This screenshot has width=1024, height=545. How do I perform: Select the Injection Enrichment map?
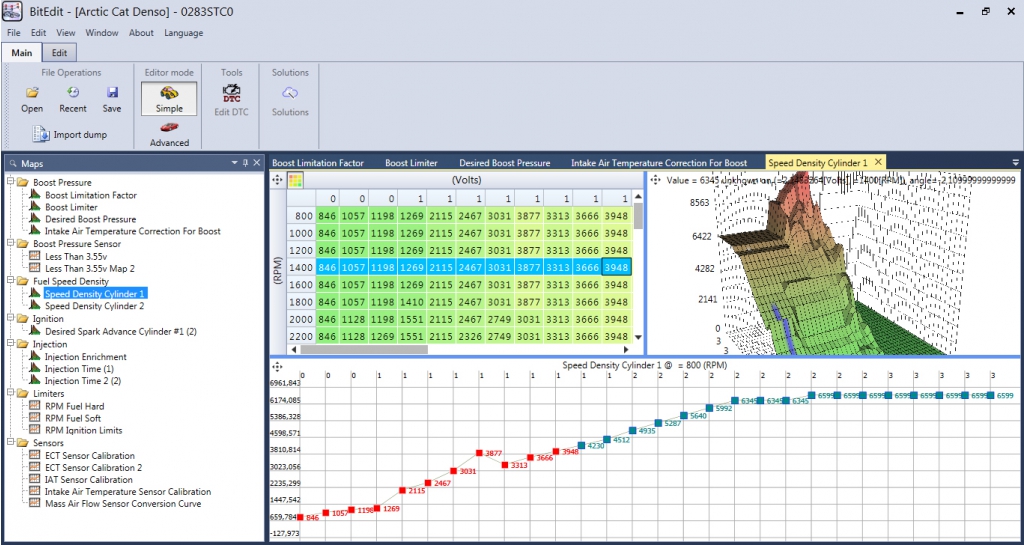(x=86, y=357)
